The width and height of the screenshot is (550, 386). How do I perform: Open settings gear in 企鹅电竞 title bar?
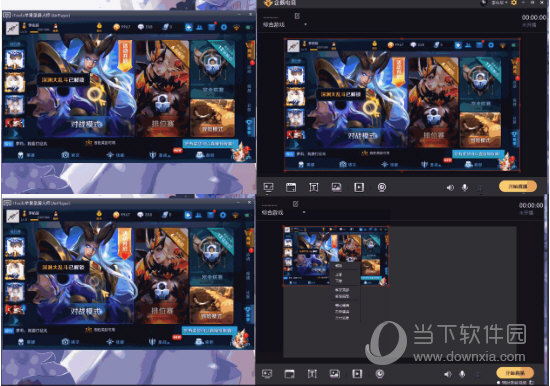pyautogui.click(x=514, y=3)
